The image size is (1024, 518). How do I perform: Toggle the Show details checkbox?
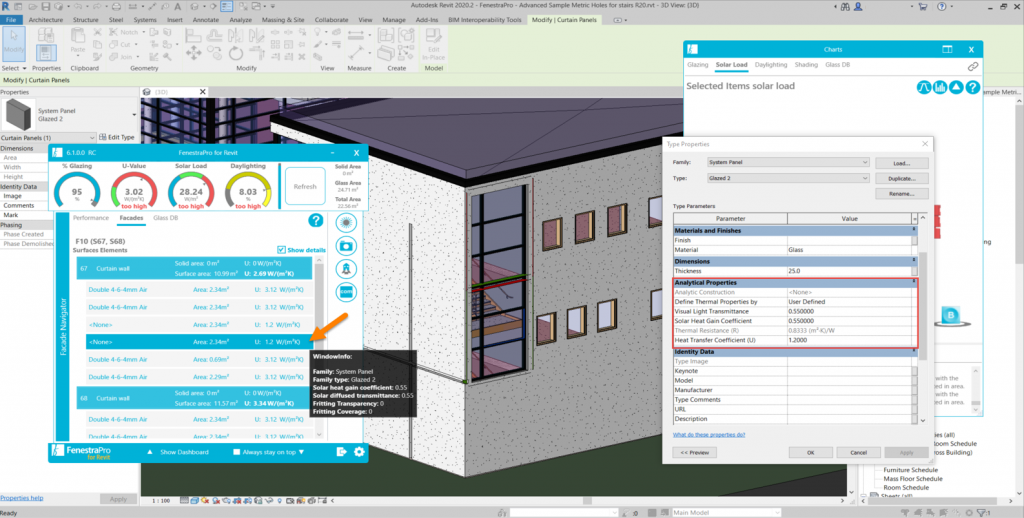click(281, 250)
